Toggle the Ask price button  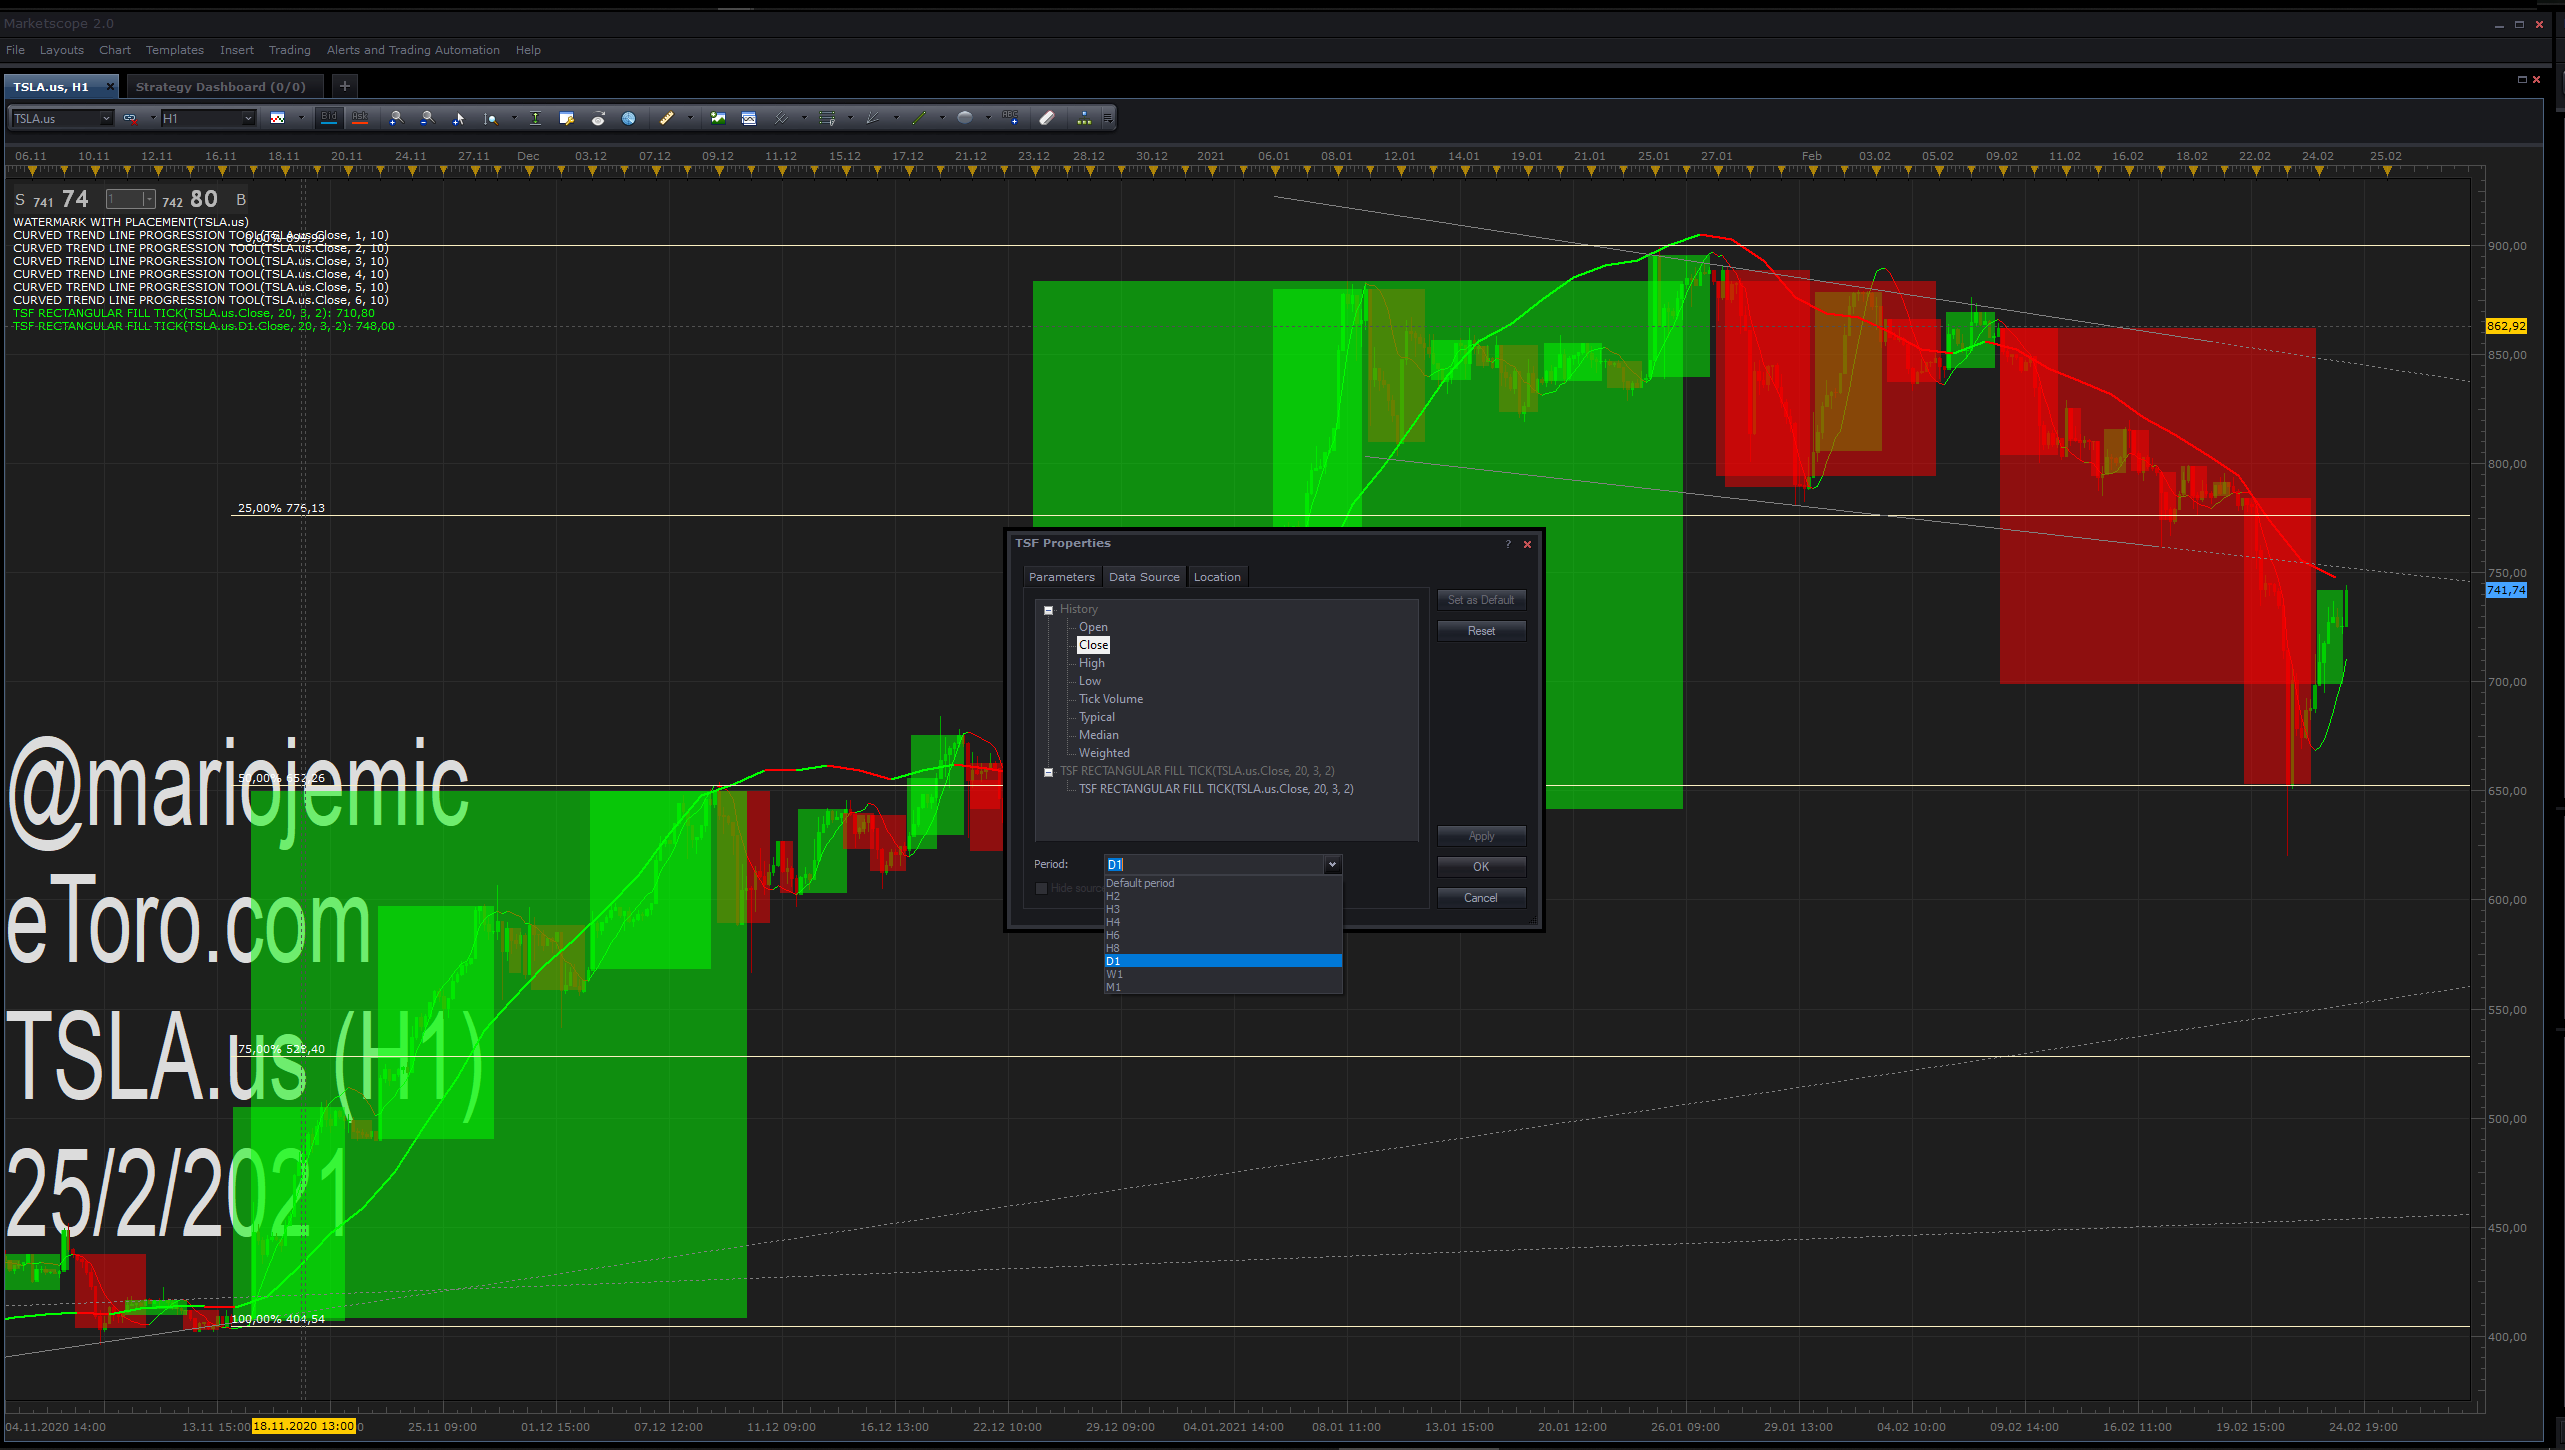click(x=360, y=118)
